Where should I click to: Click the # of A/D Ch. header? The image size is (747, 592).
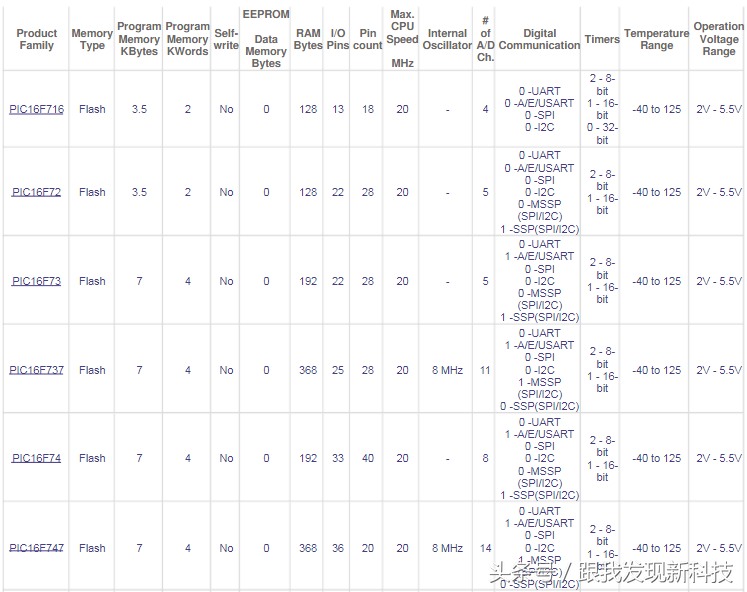click(485, 39)
